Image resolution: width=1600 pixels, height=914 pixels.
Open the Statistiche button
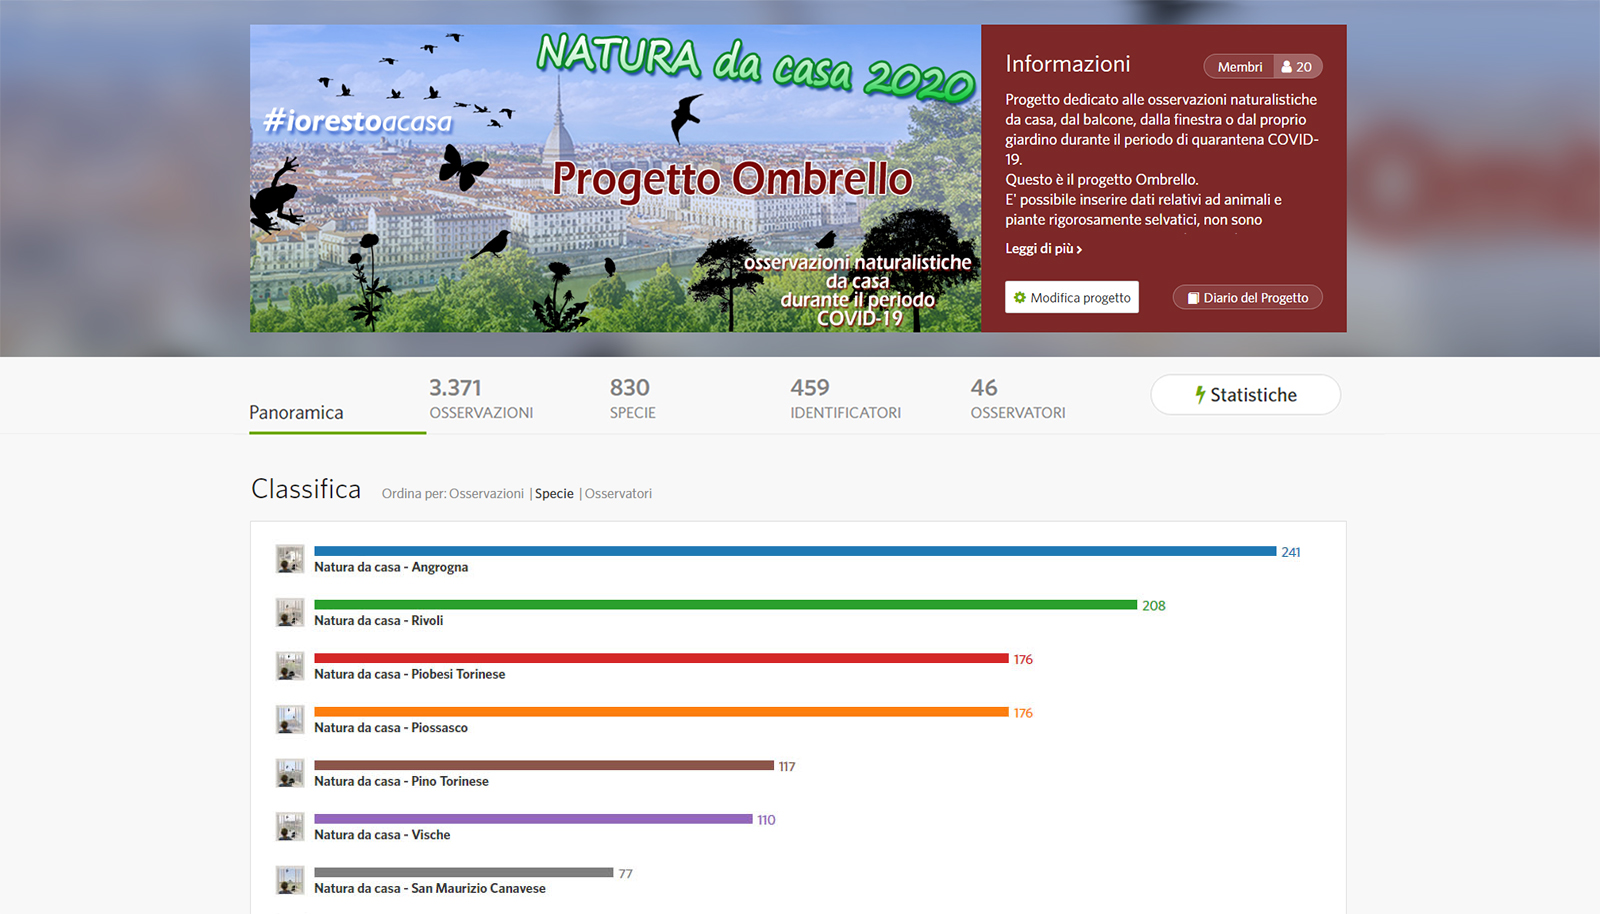point(1245,395)
